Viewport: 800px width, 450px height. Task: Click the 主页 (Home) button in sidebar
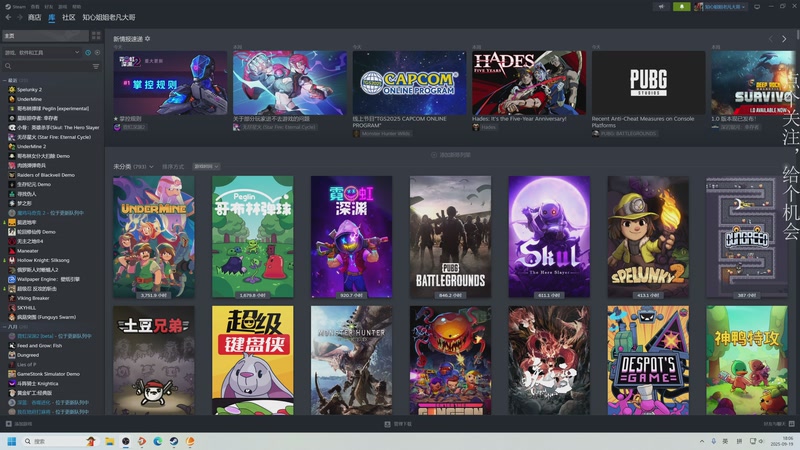pos(45,36)
